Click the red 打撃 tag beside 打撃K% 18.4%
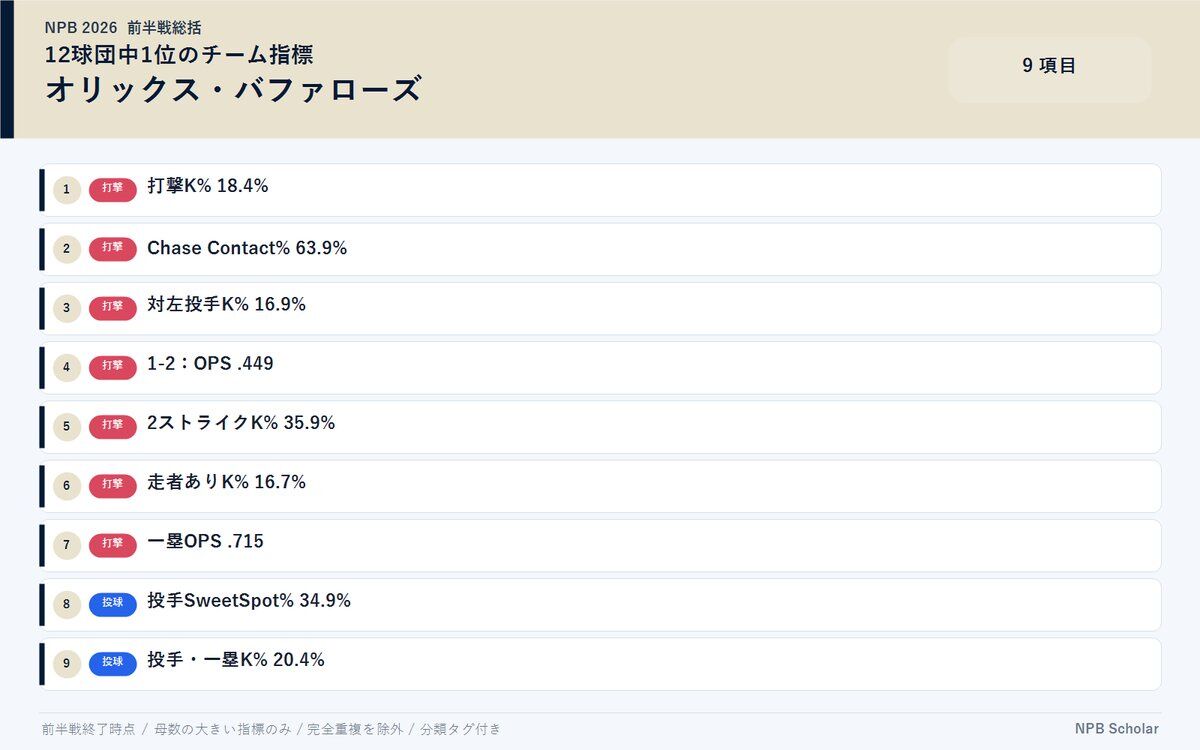 pos(113,190)
